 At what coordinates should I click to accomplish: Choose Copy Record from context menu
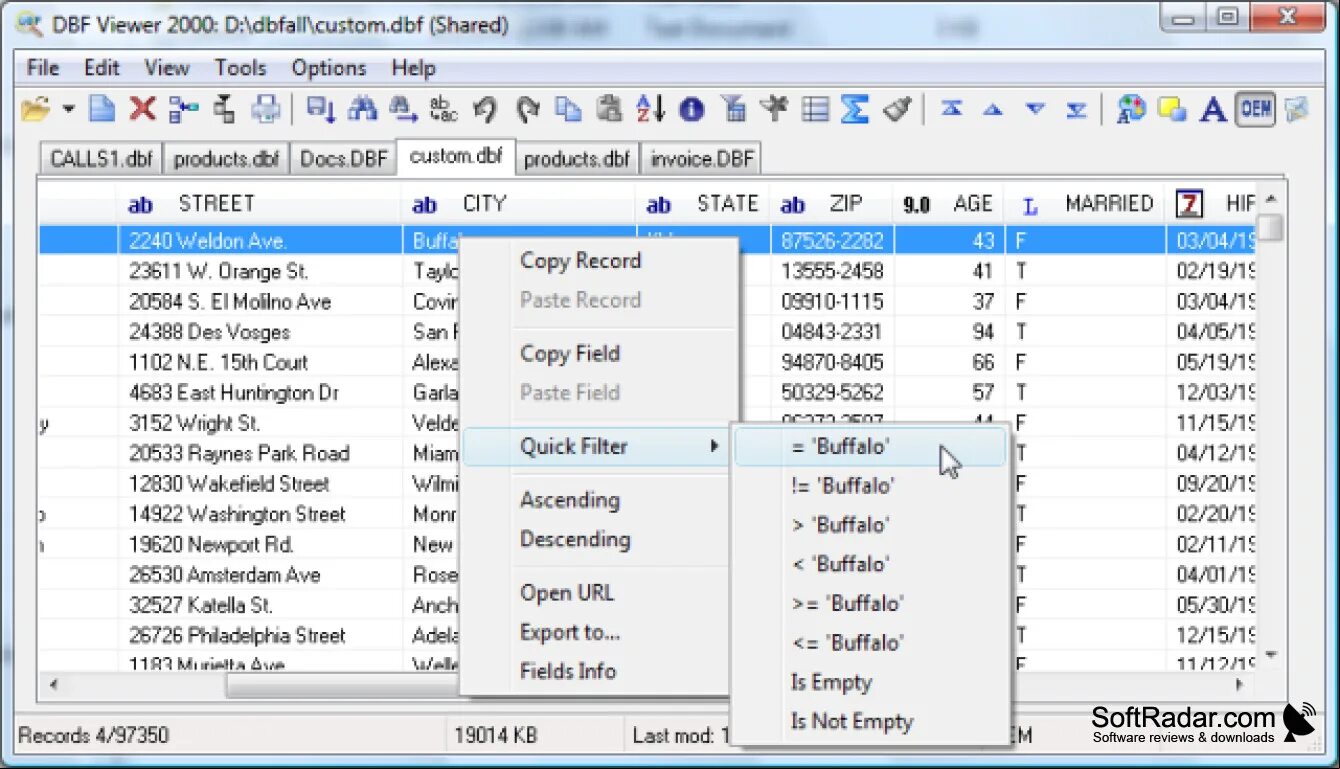tap(580, 261)
